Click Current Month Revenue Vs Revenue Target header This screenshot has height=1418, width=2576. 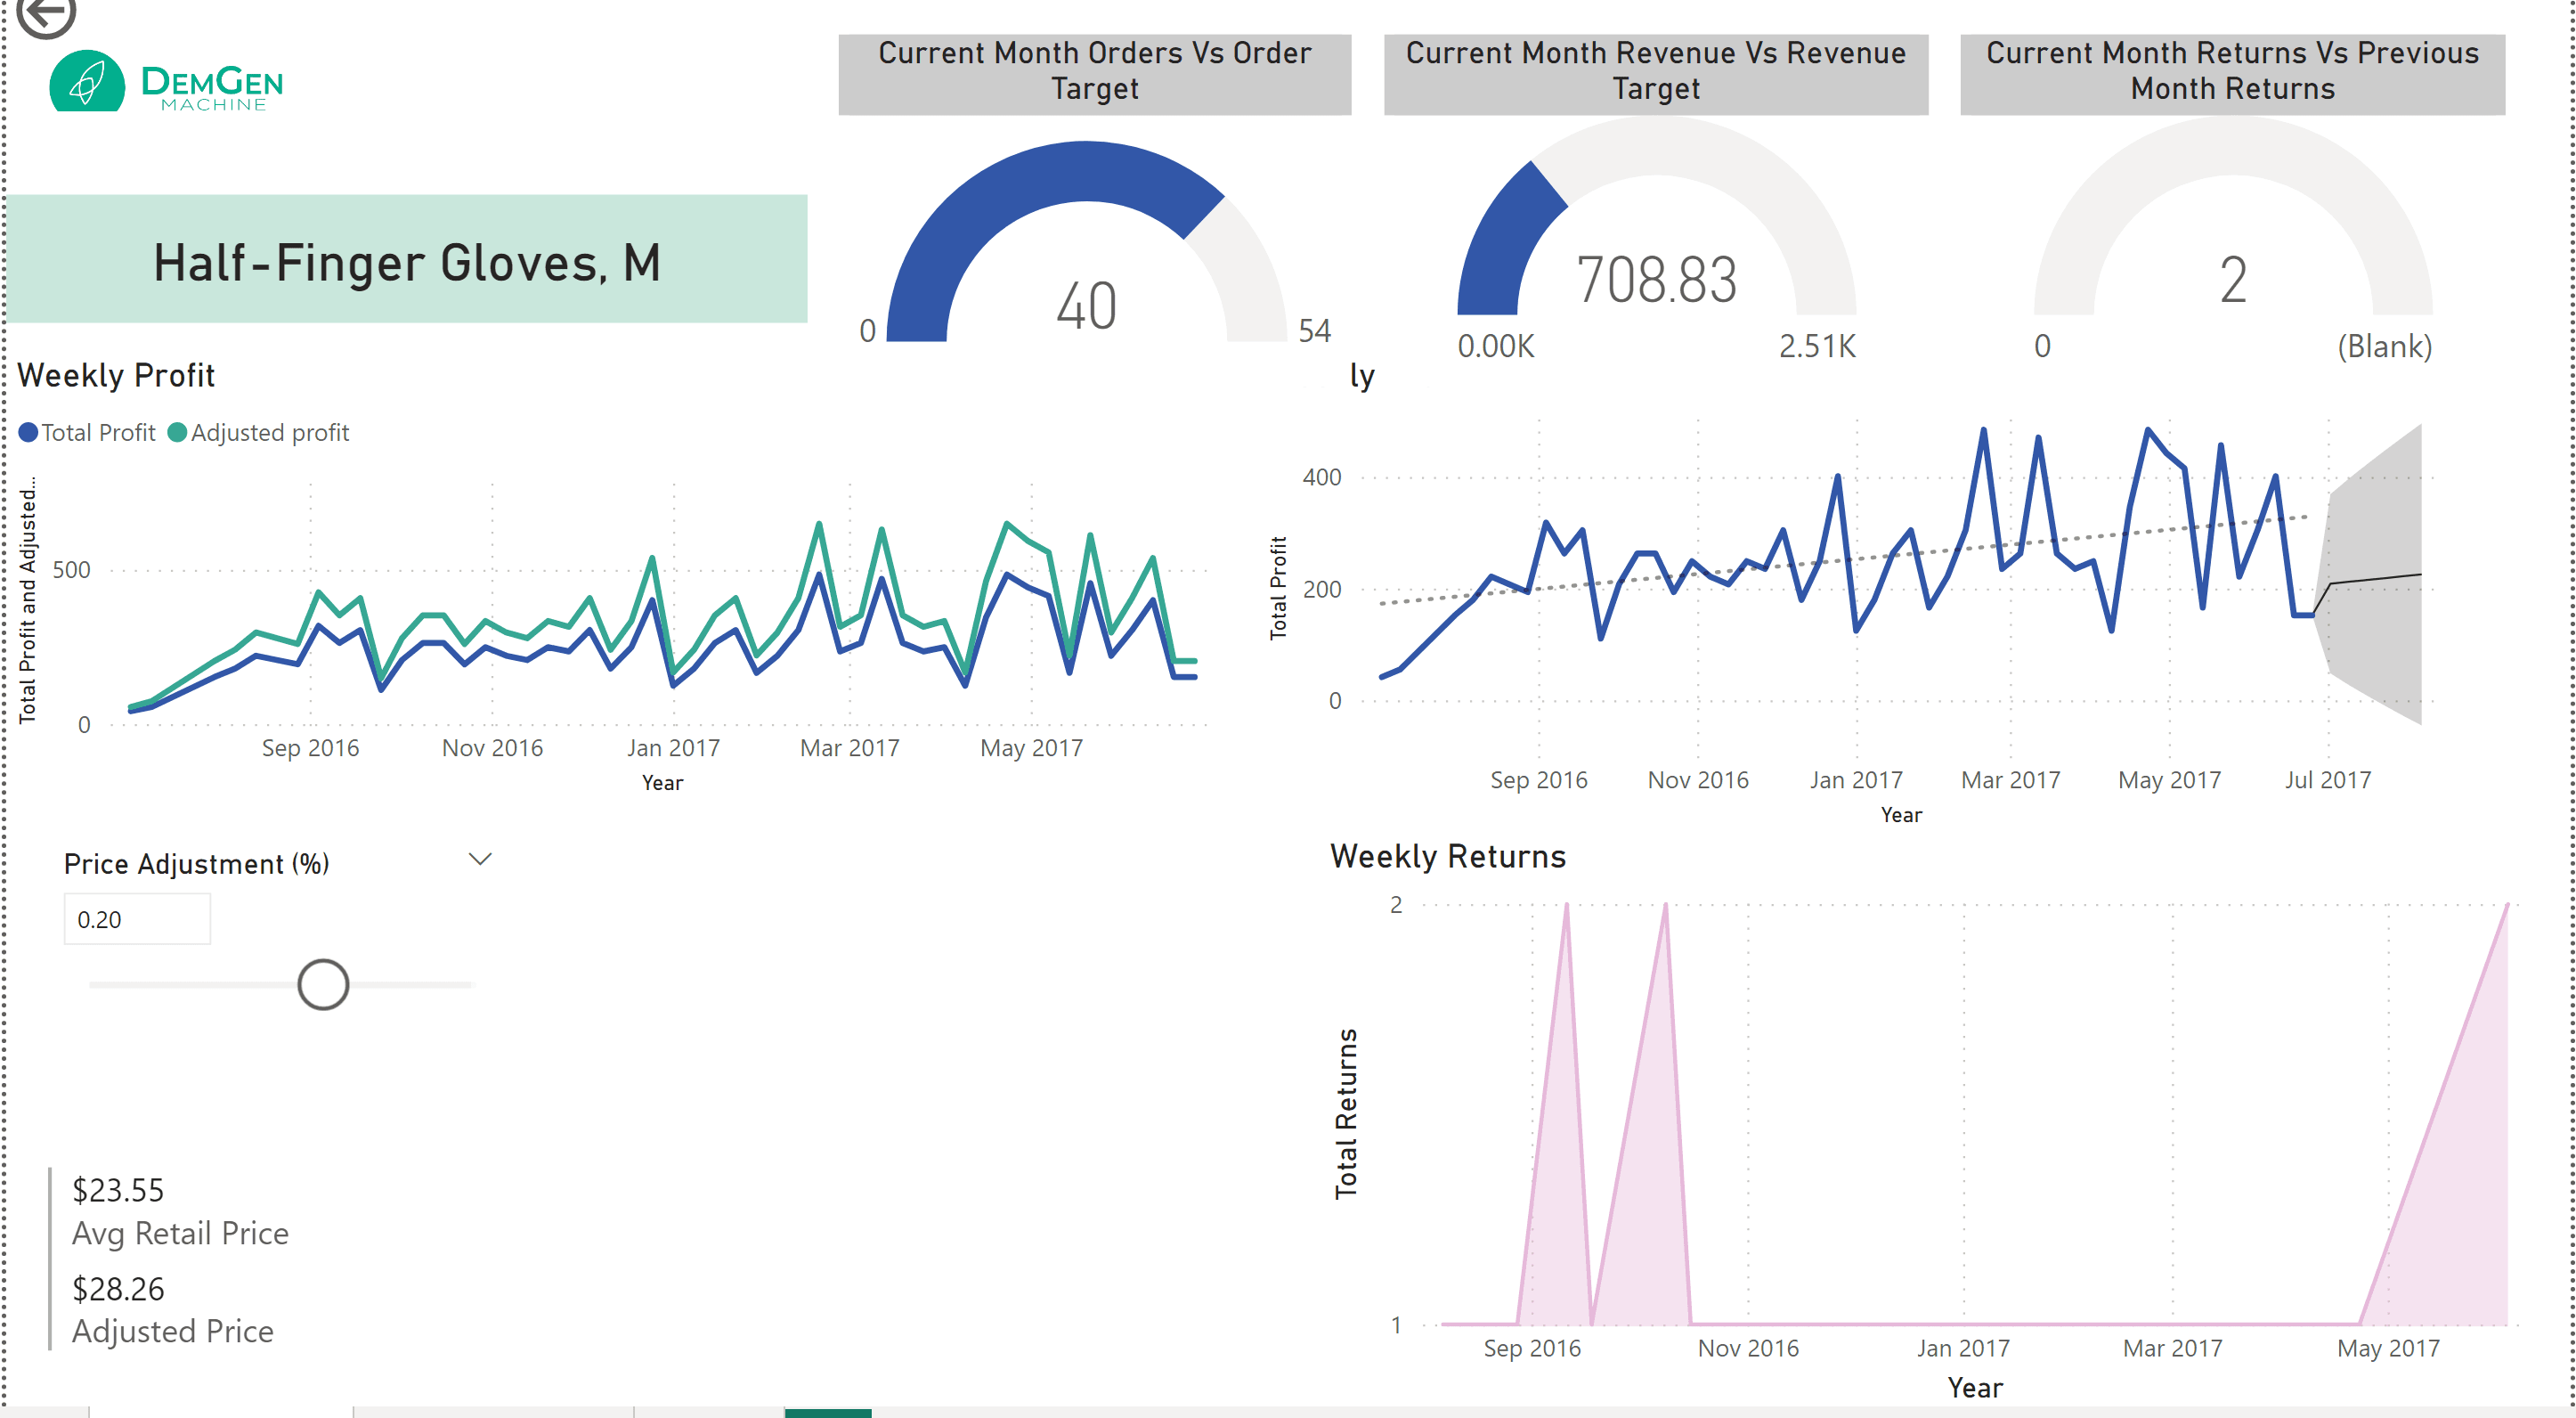1655,72
